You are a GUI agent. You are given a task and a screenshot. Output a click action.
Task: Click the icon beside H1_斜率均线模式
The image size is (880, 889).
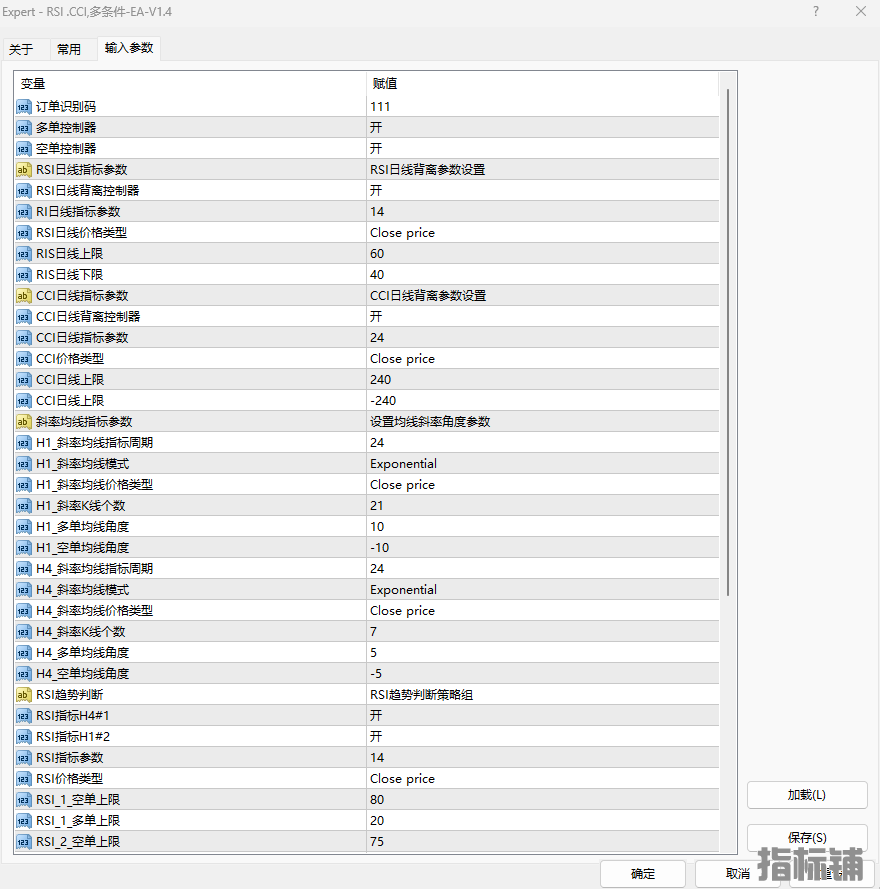click(23, 463)
